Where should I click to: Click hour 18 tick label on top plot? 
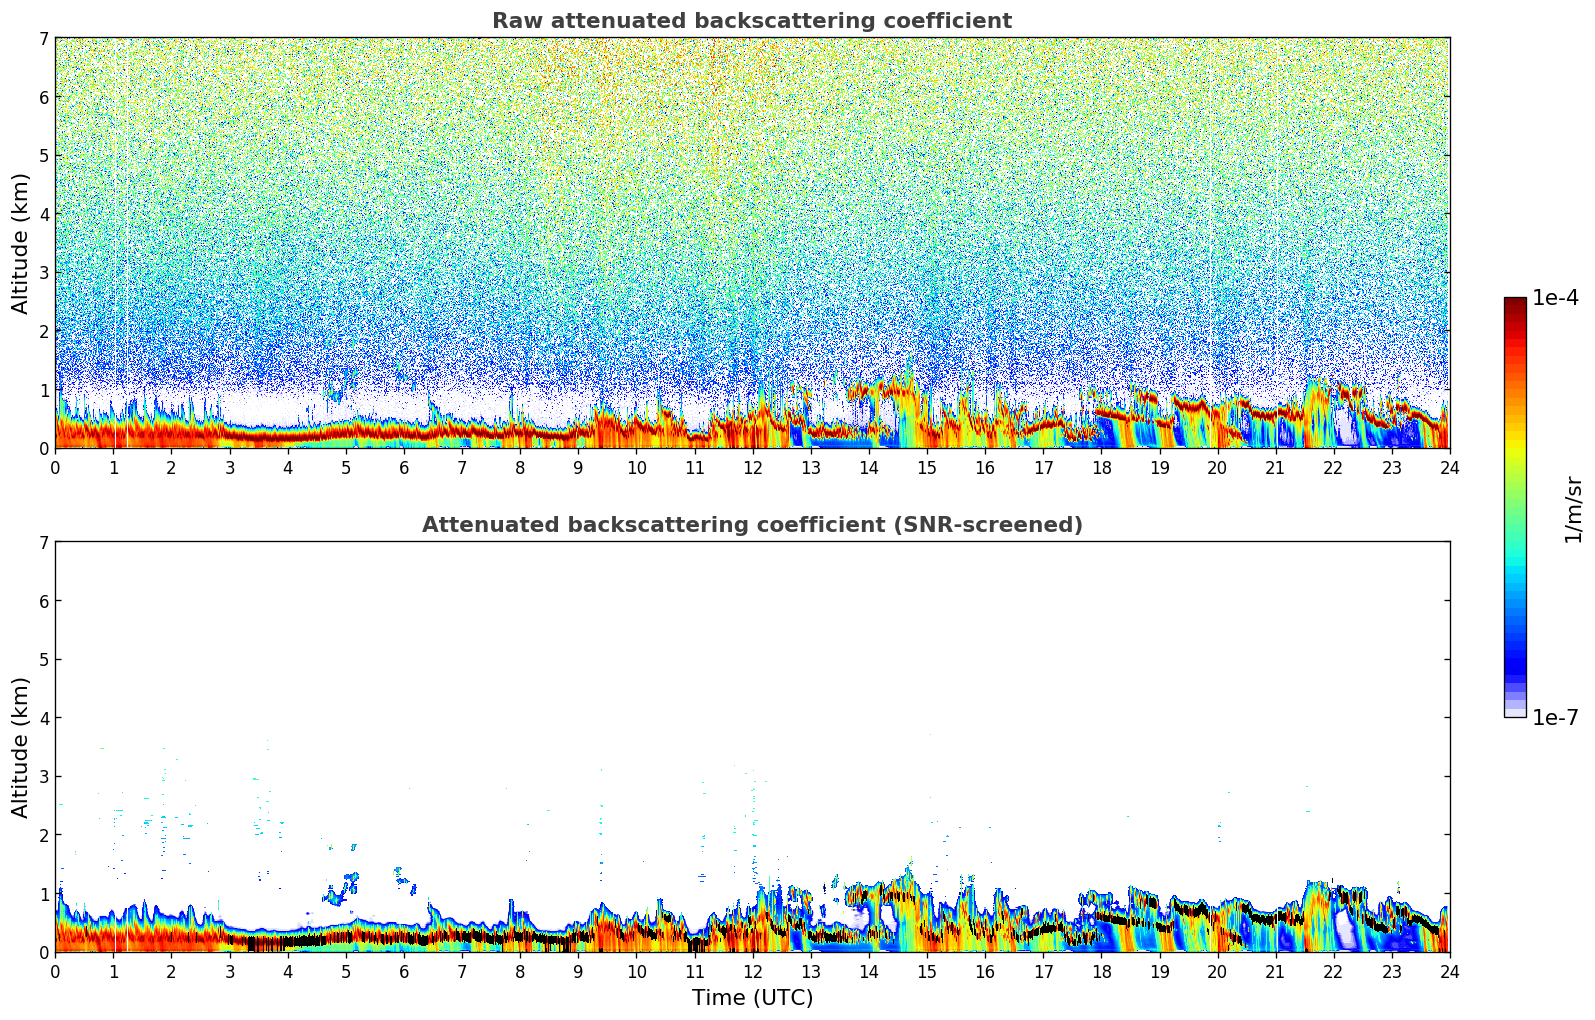pos(1101,467)
